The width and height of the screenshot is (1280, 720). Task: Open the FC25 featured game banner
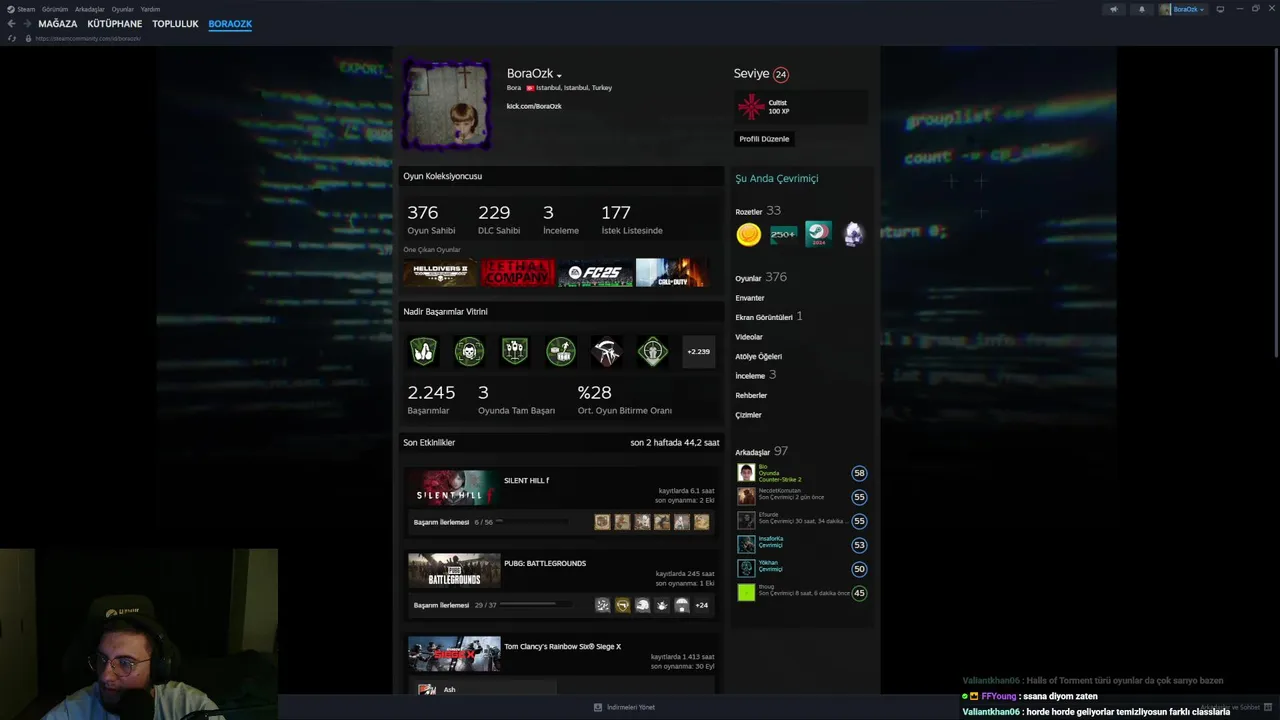[x=594, y=273]
